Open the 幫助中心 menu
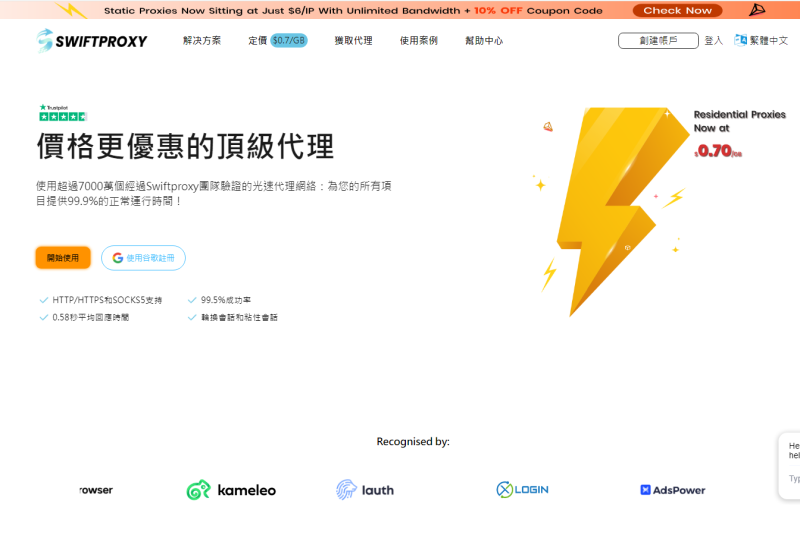 click(x=484, y=40)
